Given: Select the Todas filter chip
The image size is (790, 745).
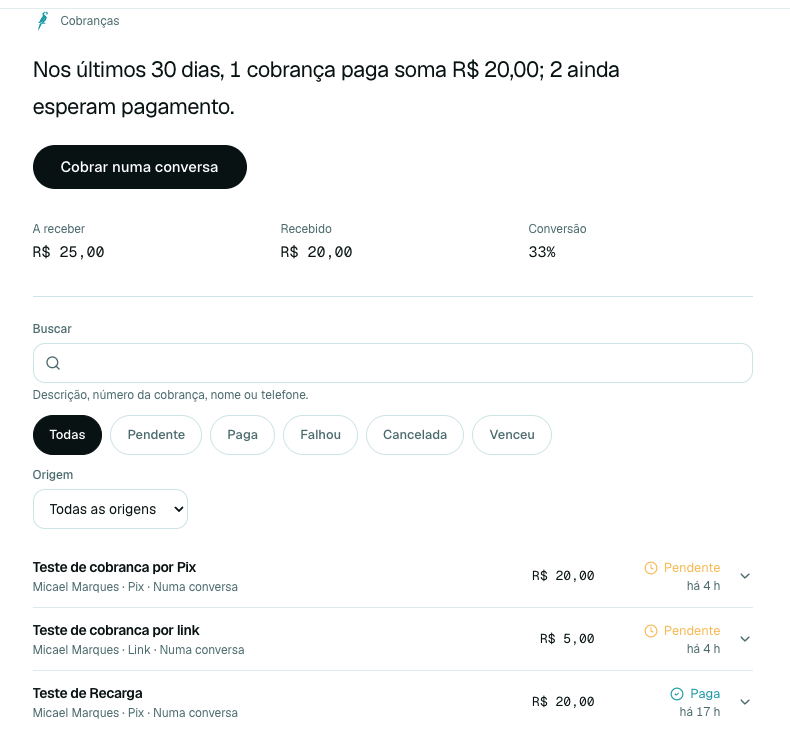Looking at the screenshot, I should [68, 435].
